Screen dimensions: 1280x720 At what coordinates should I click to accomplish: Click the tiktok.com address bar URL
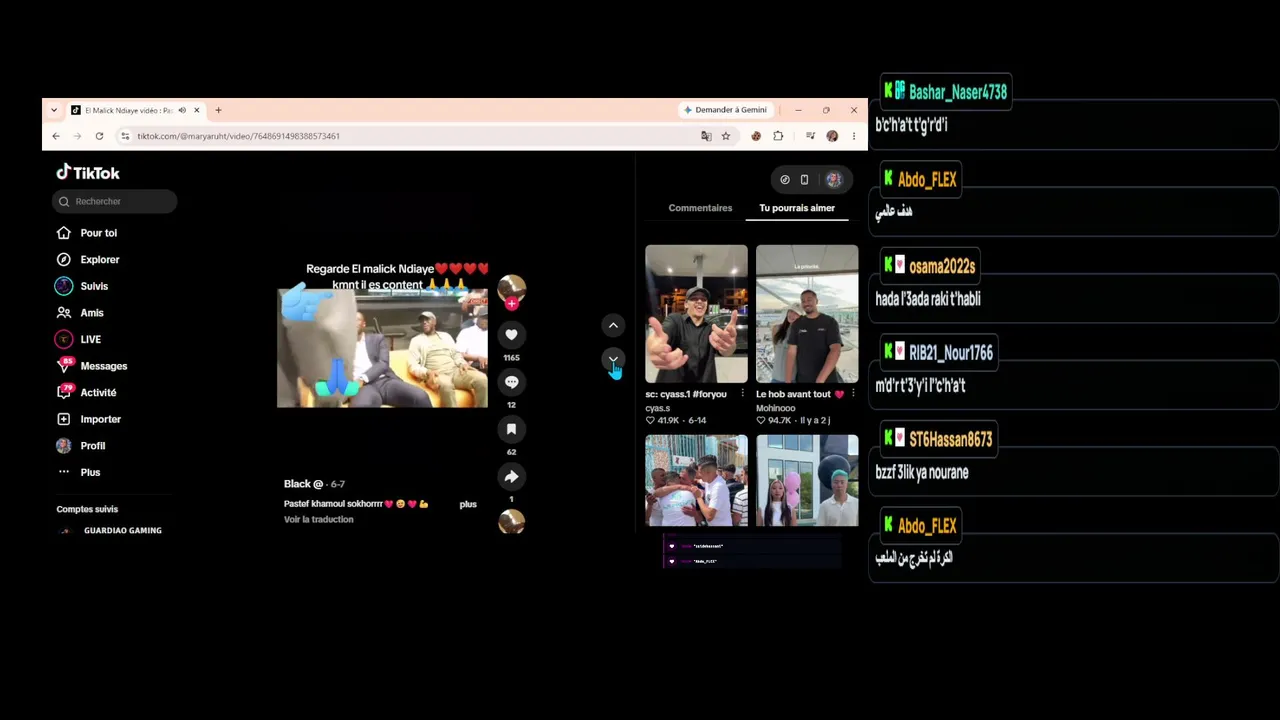coord(238,136)
